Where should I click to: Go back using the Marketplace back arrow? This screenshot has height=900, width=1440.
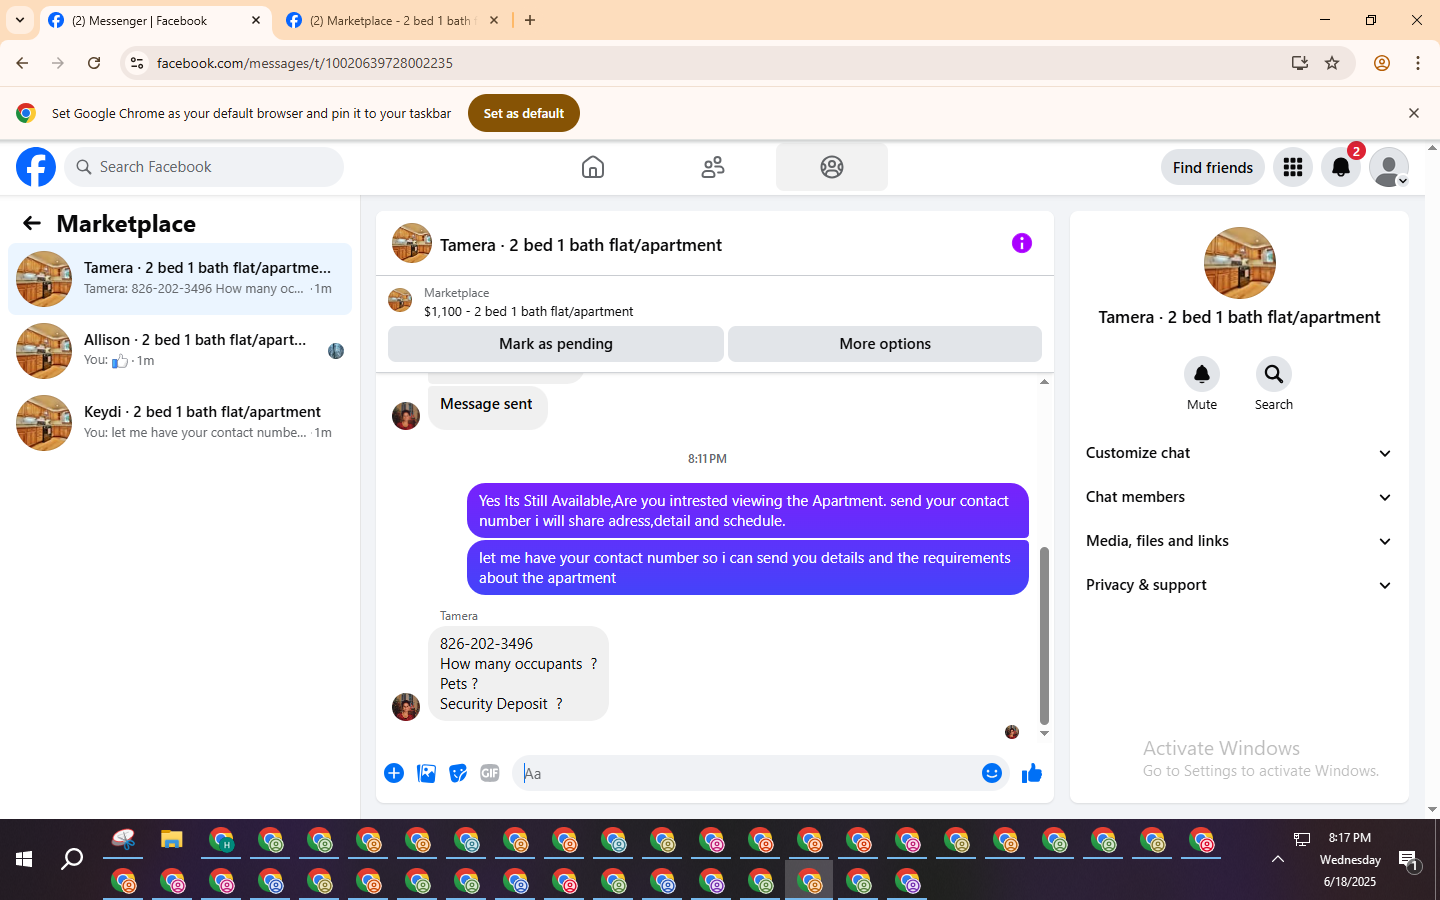coord(32,223)
